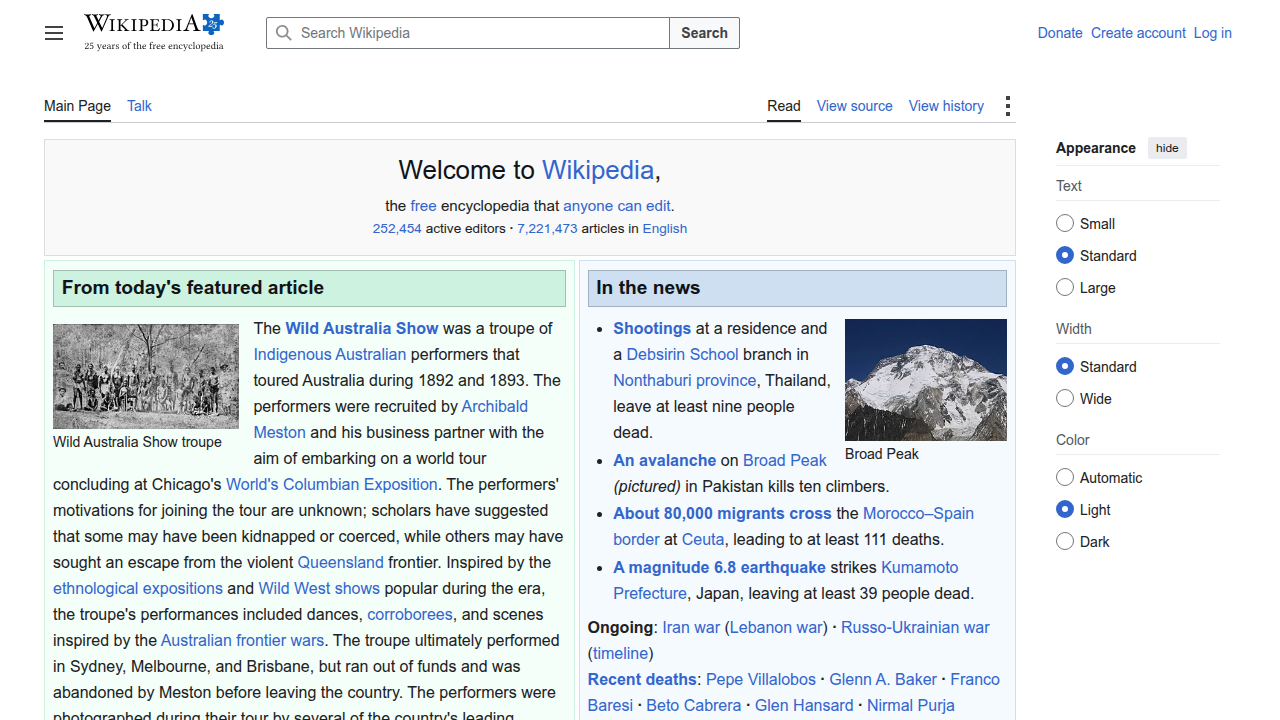Select Standard width option
The width and height of the screenshot is (1280, 720).
click(x=1065, y=366)
